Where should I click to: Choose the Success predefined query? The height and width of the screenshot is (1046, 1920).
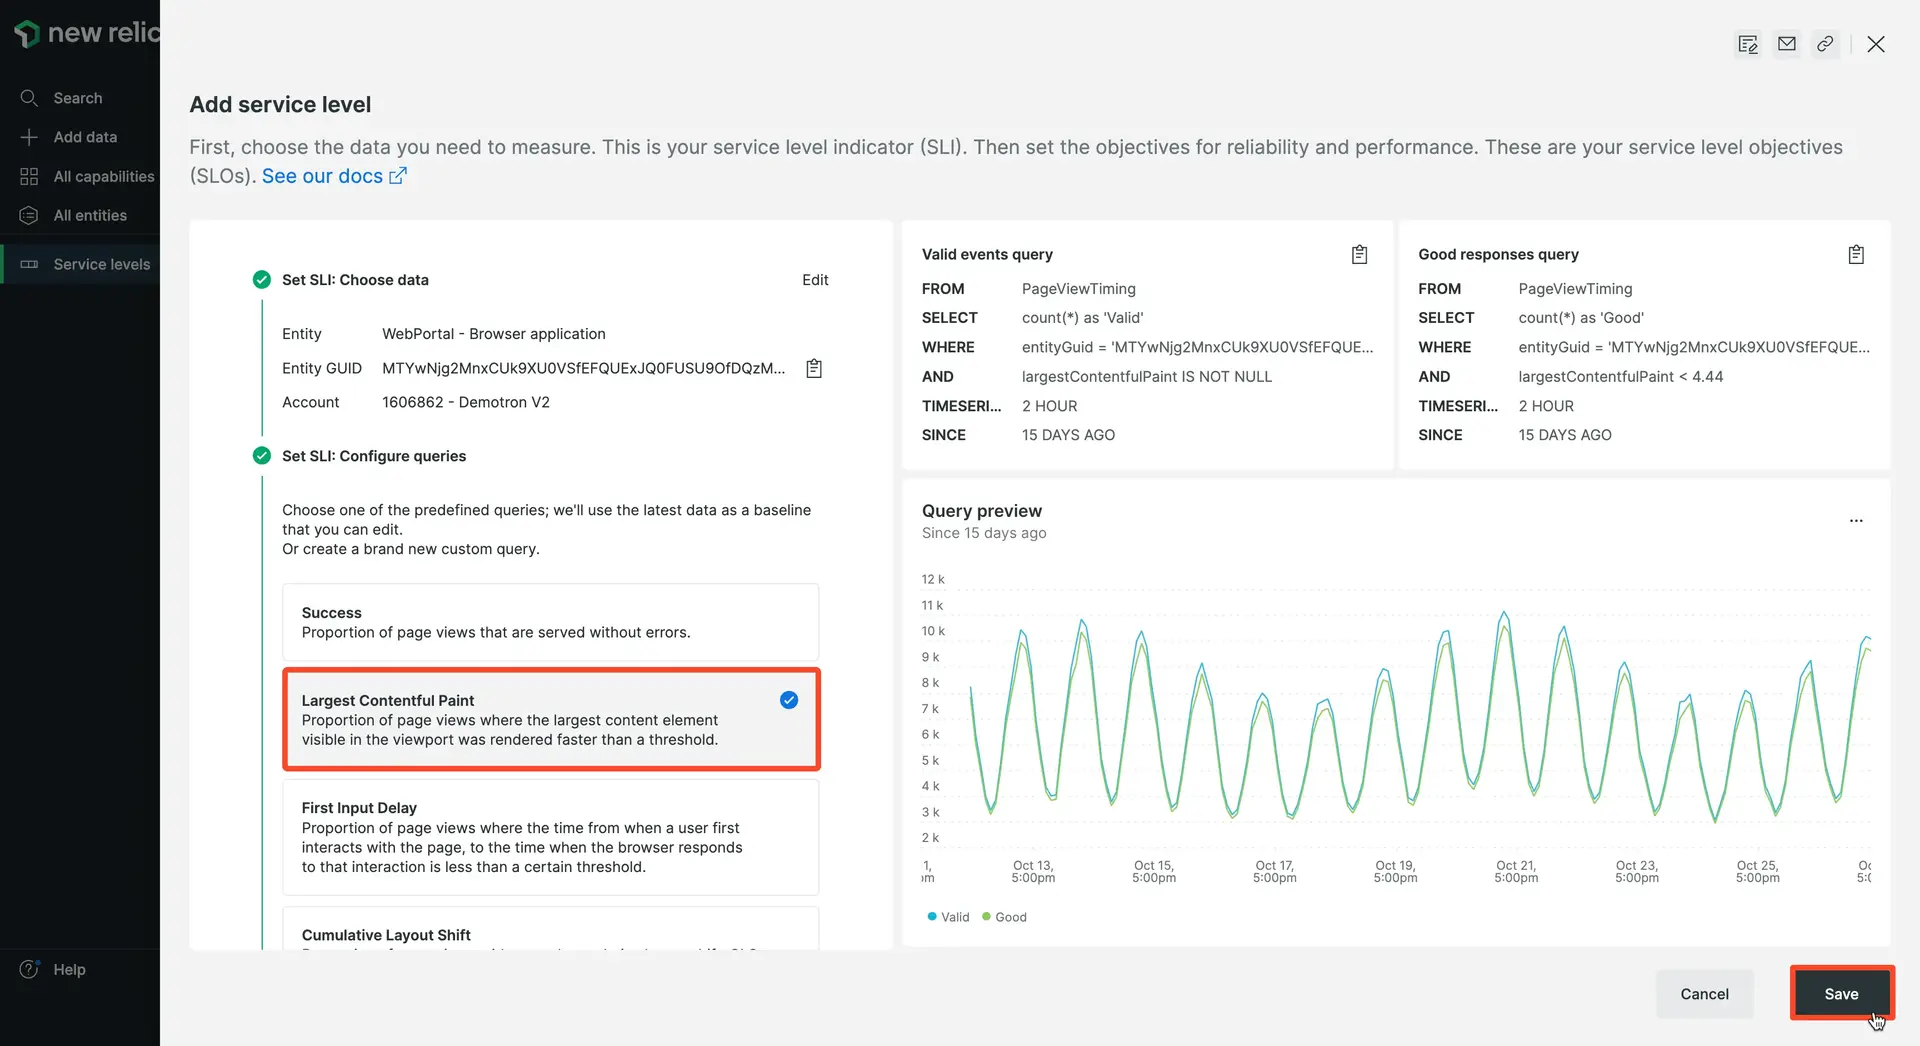click(550, 622)
